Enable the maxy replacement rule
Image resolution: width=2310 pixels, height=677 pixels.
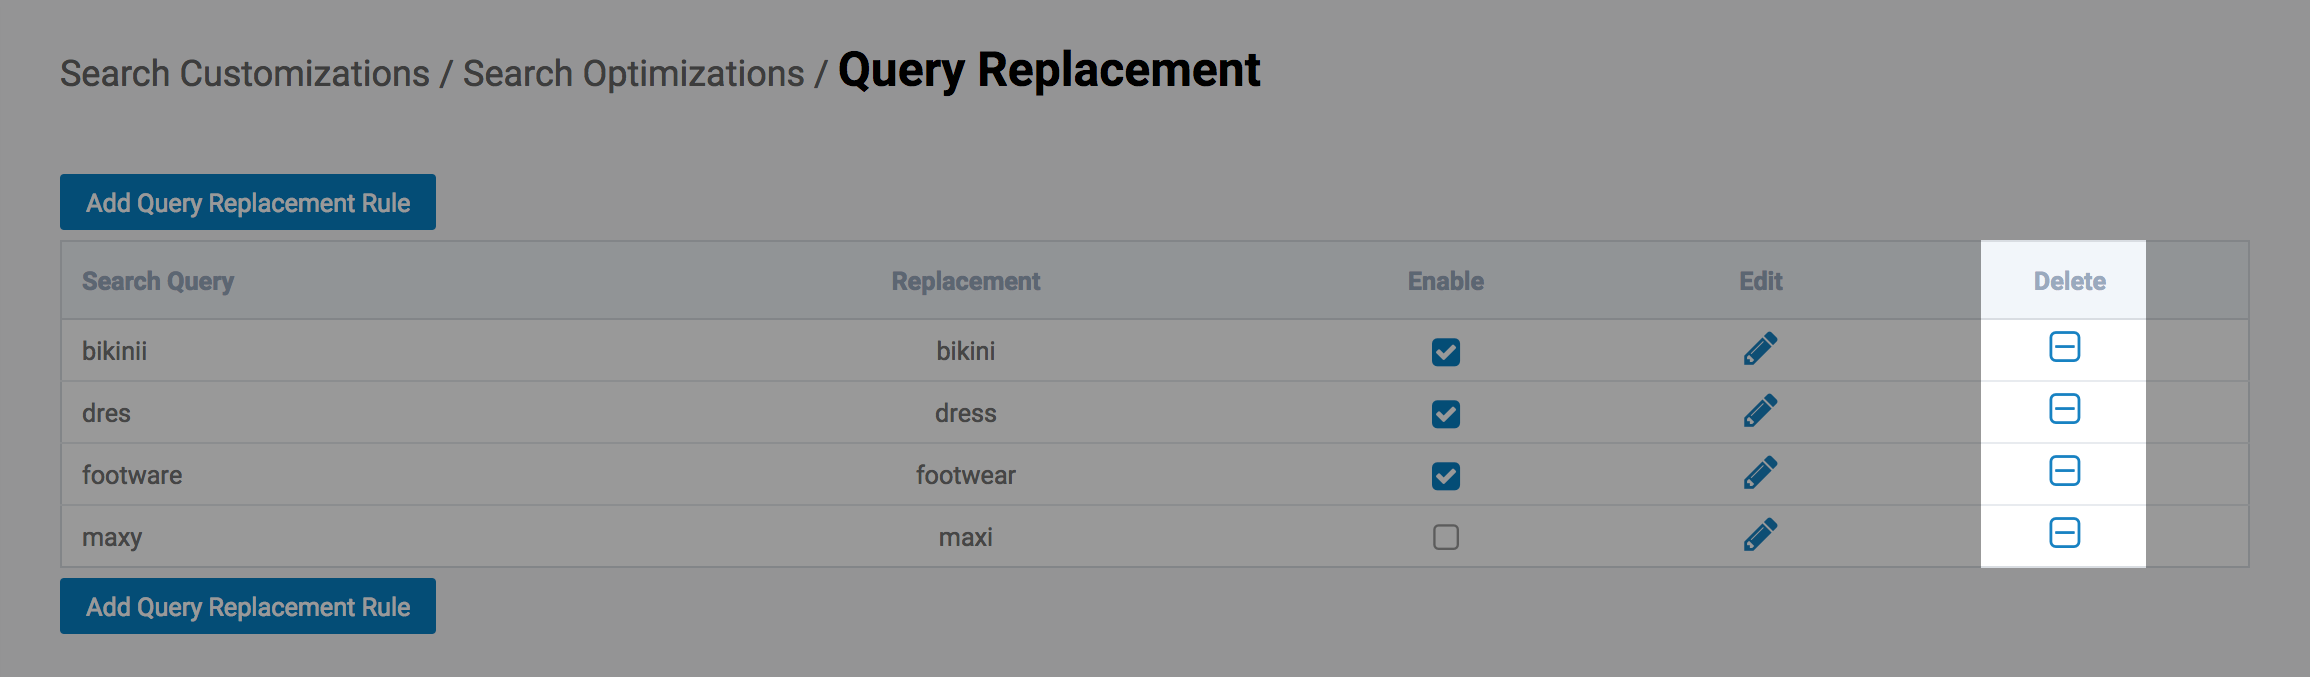(1445, 538)
